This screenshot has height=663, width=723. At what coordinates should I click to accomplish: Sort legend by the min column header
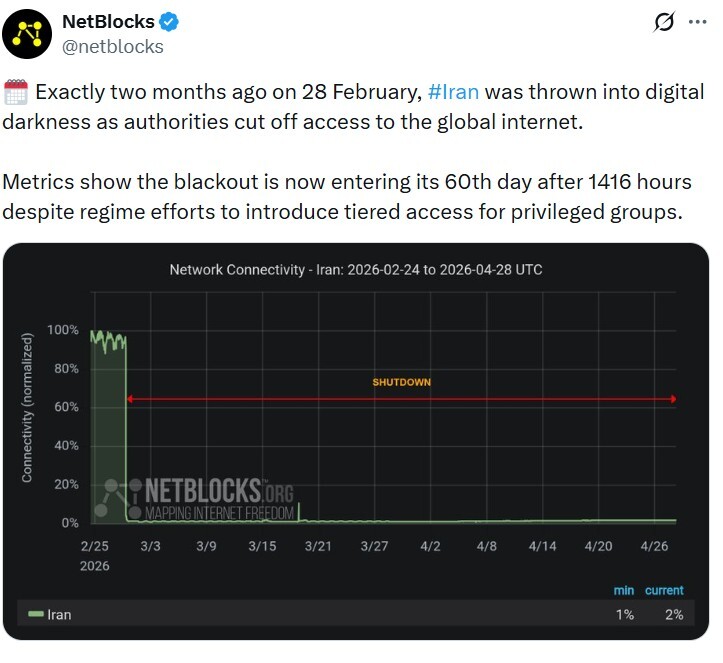pos(624,590)
